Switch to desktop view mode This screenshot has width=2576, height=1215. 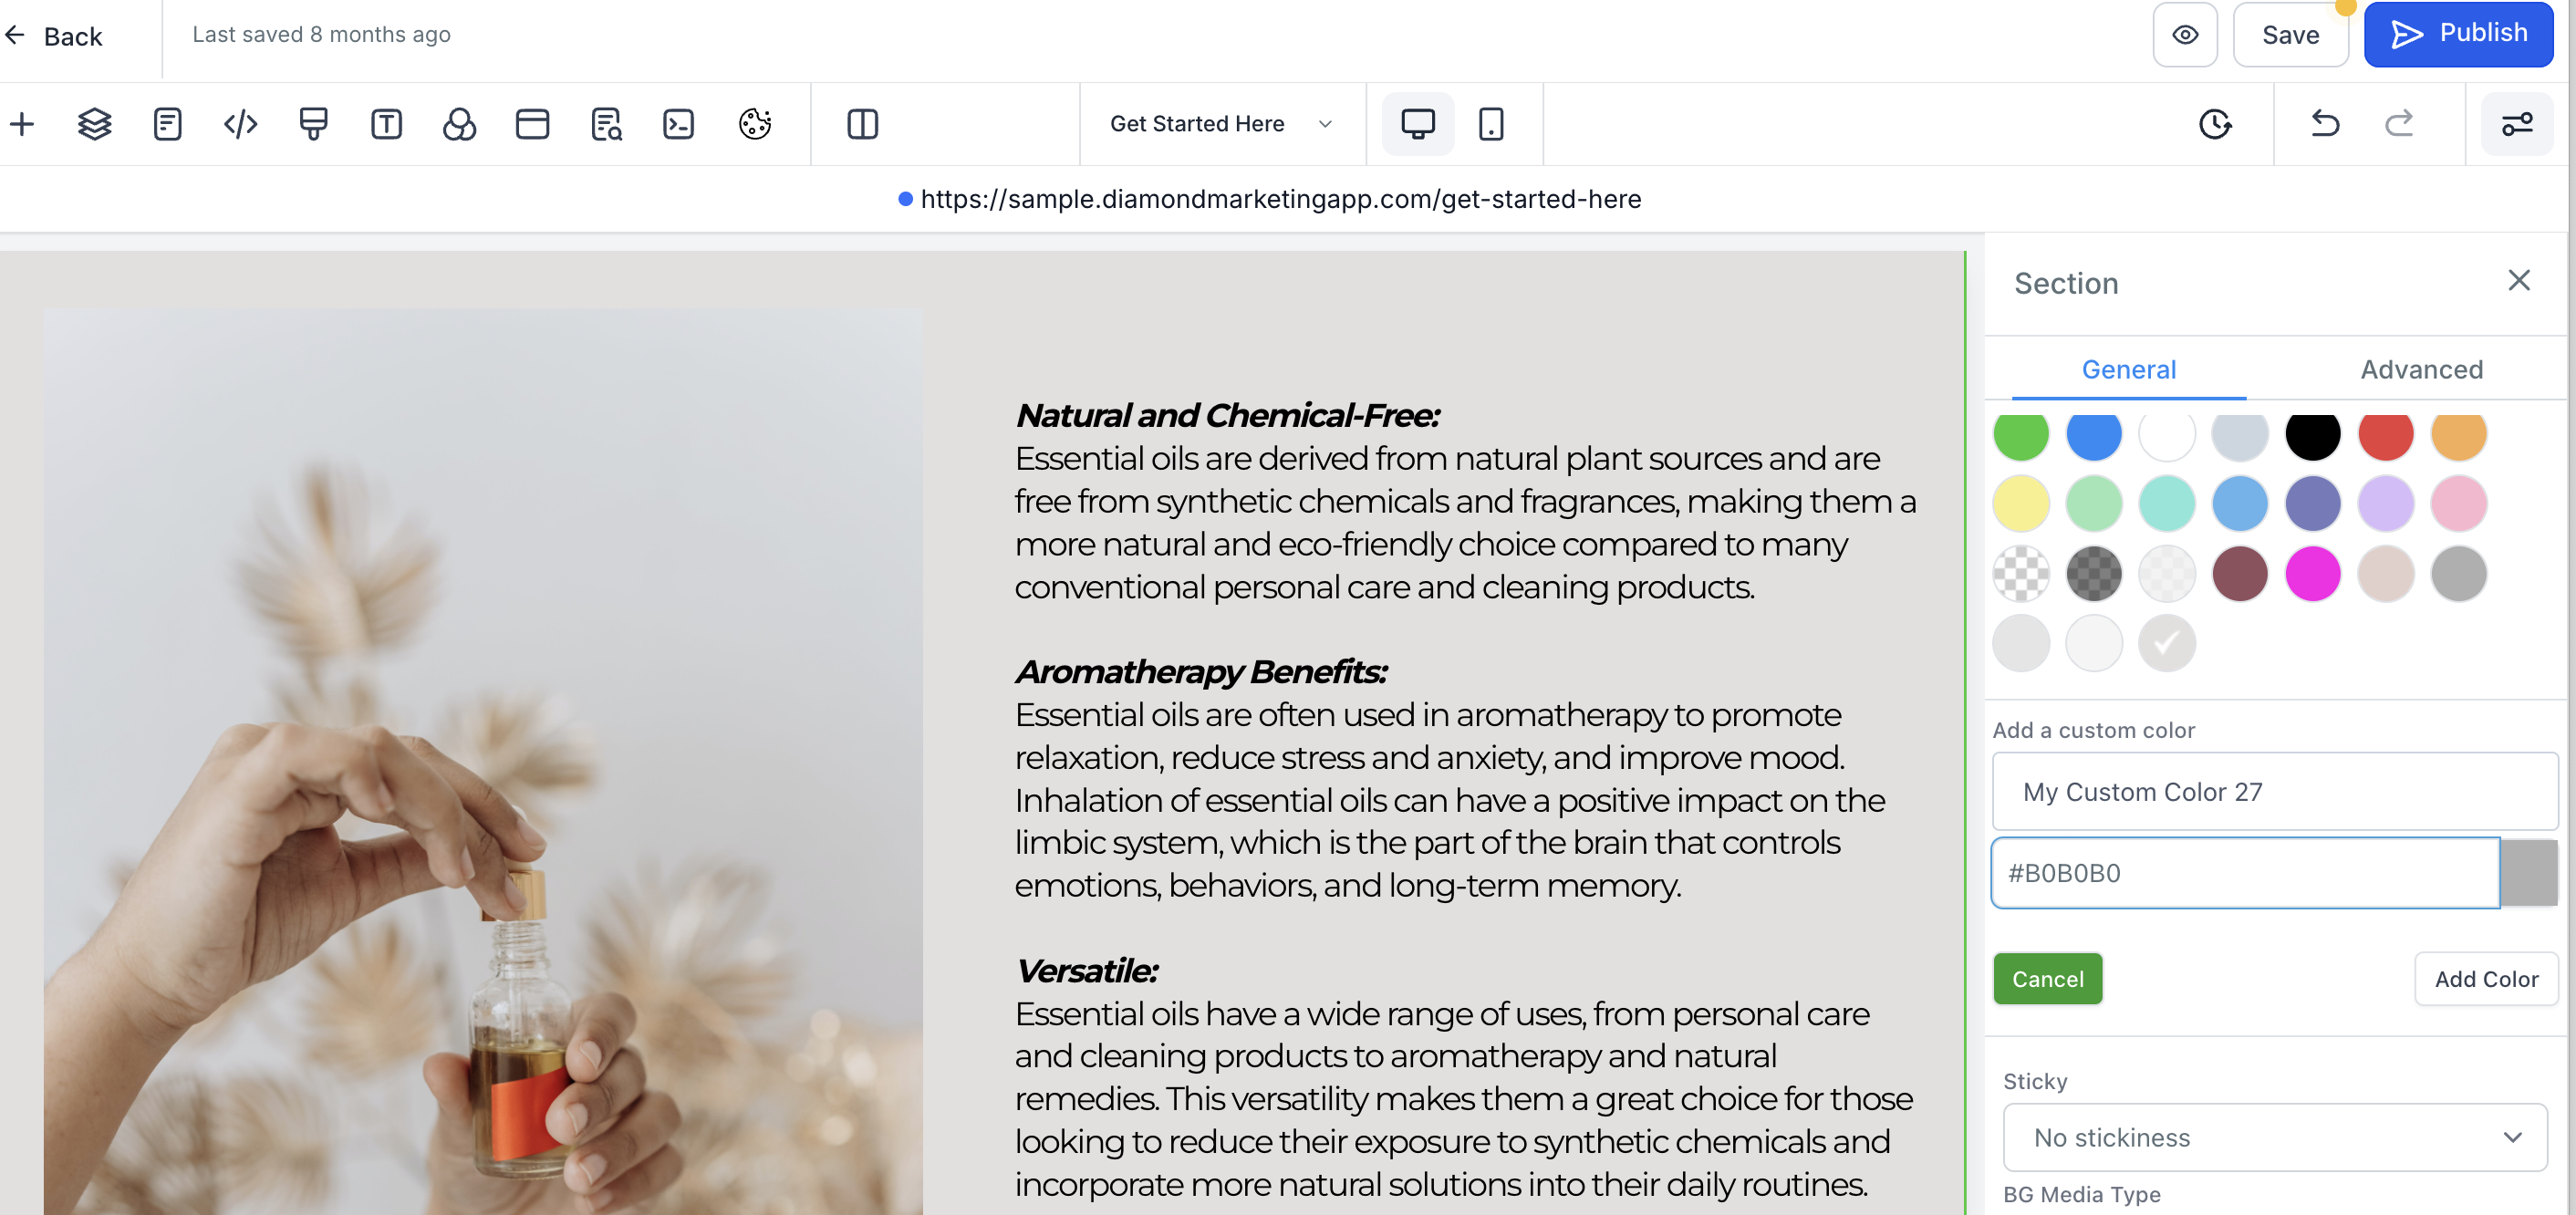pyautogui.click(x=1417, y=124)
